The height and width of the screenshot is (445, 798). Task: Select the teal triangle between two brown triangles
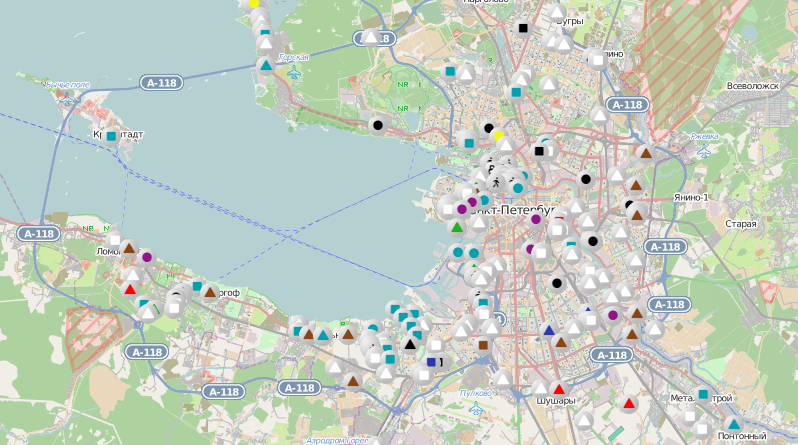(x=323, y=335)
